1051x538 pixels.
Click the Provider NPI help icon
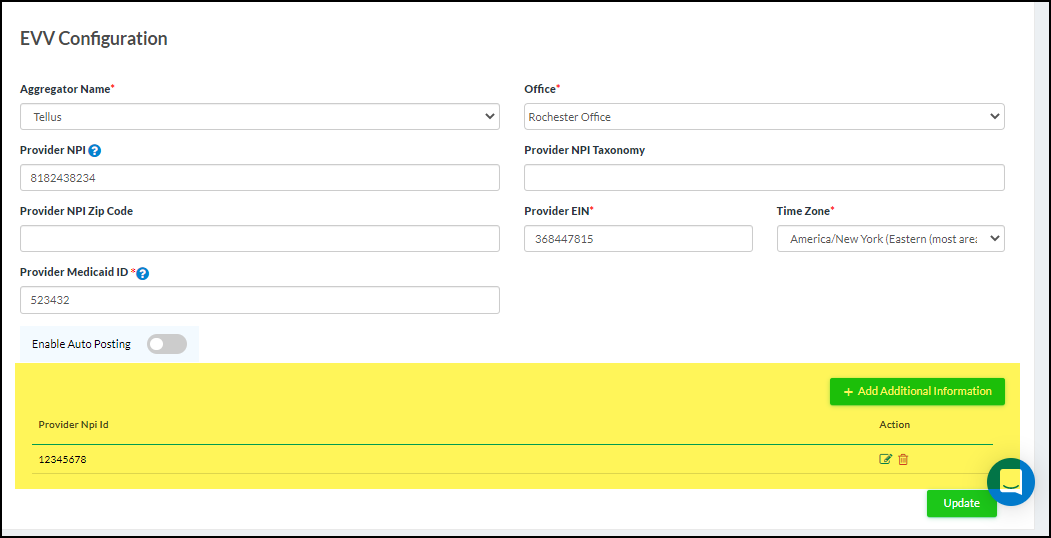pos(95,151)
